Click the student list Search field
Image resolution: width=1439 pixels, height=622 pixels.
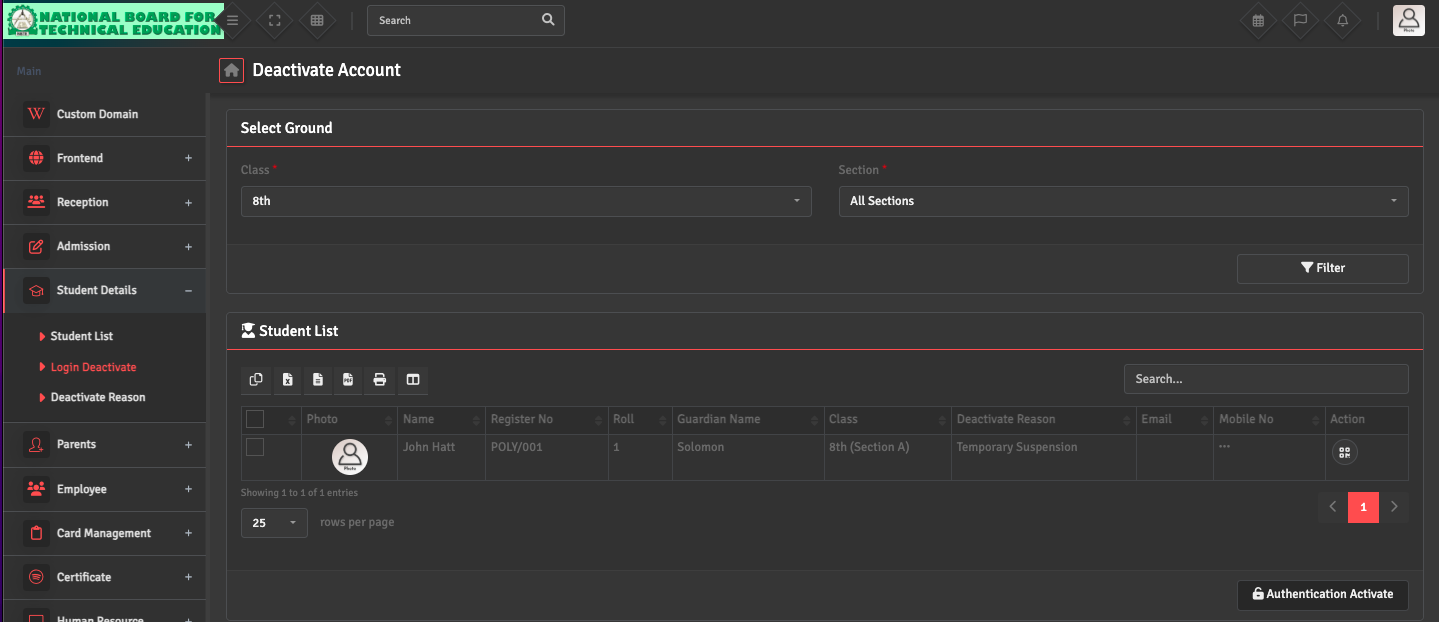point(1265,379)
